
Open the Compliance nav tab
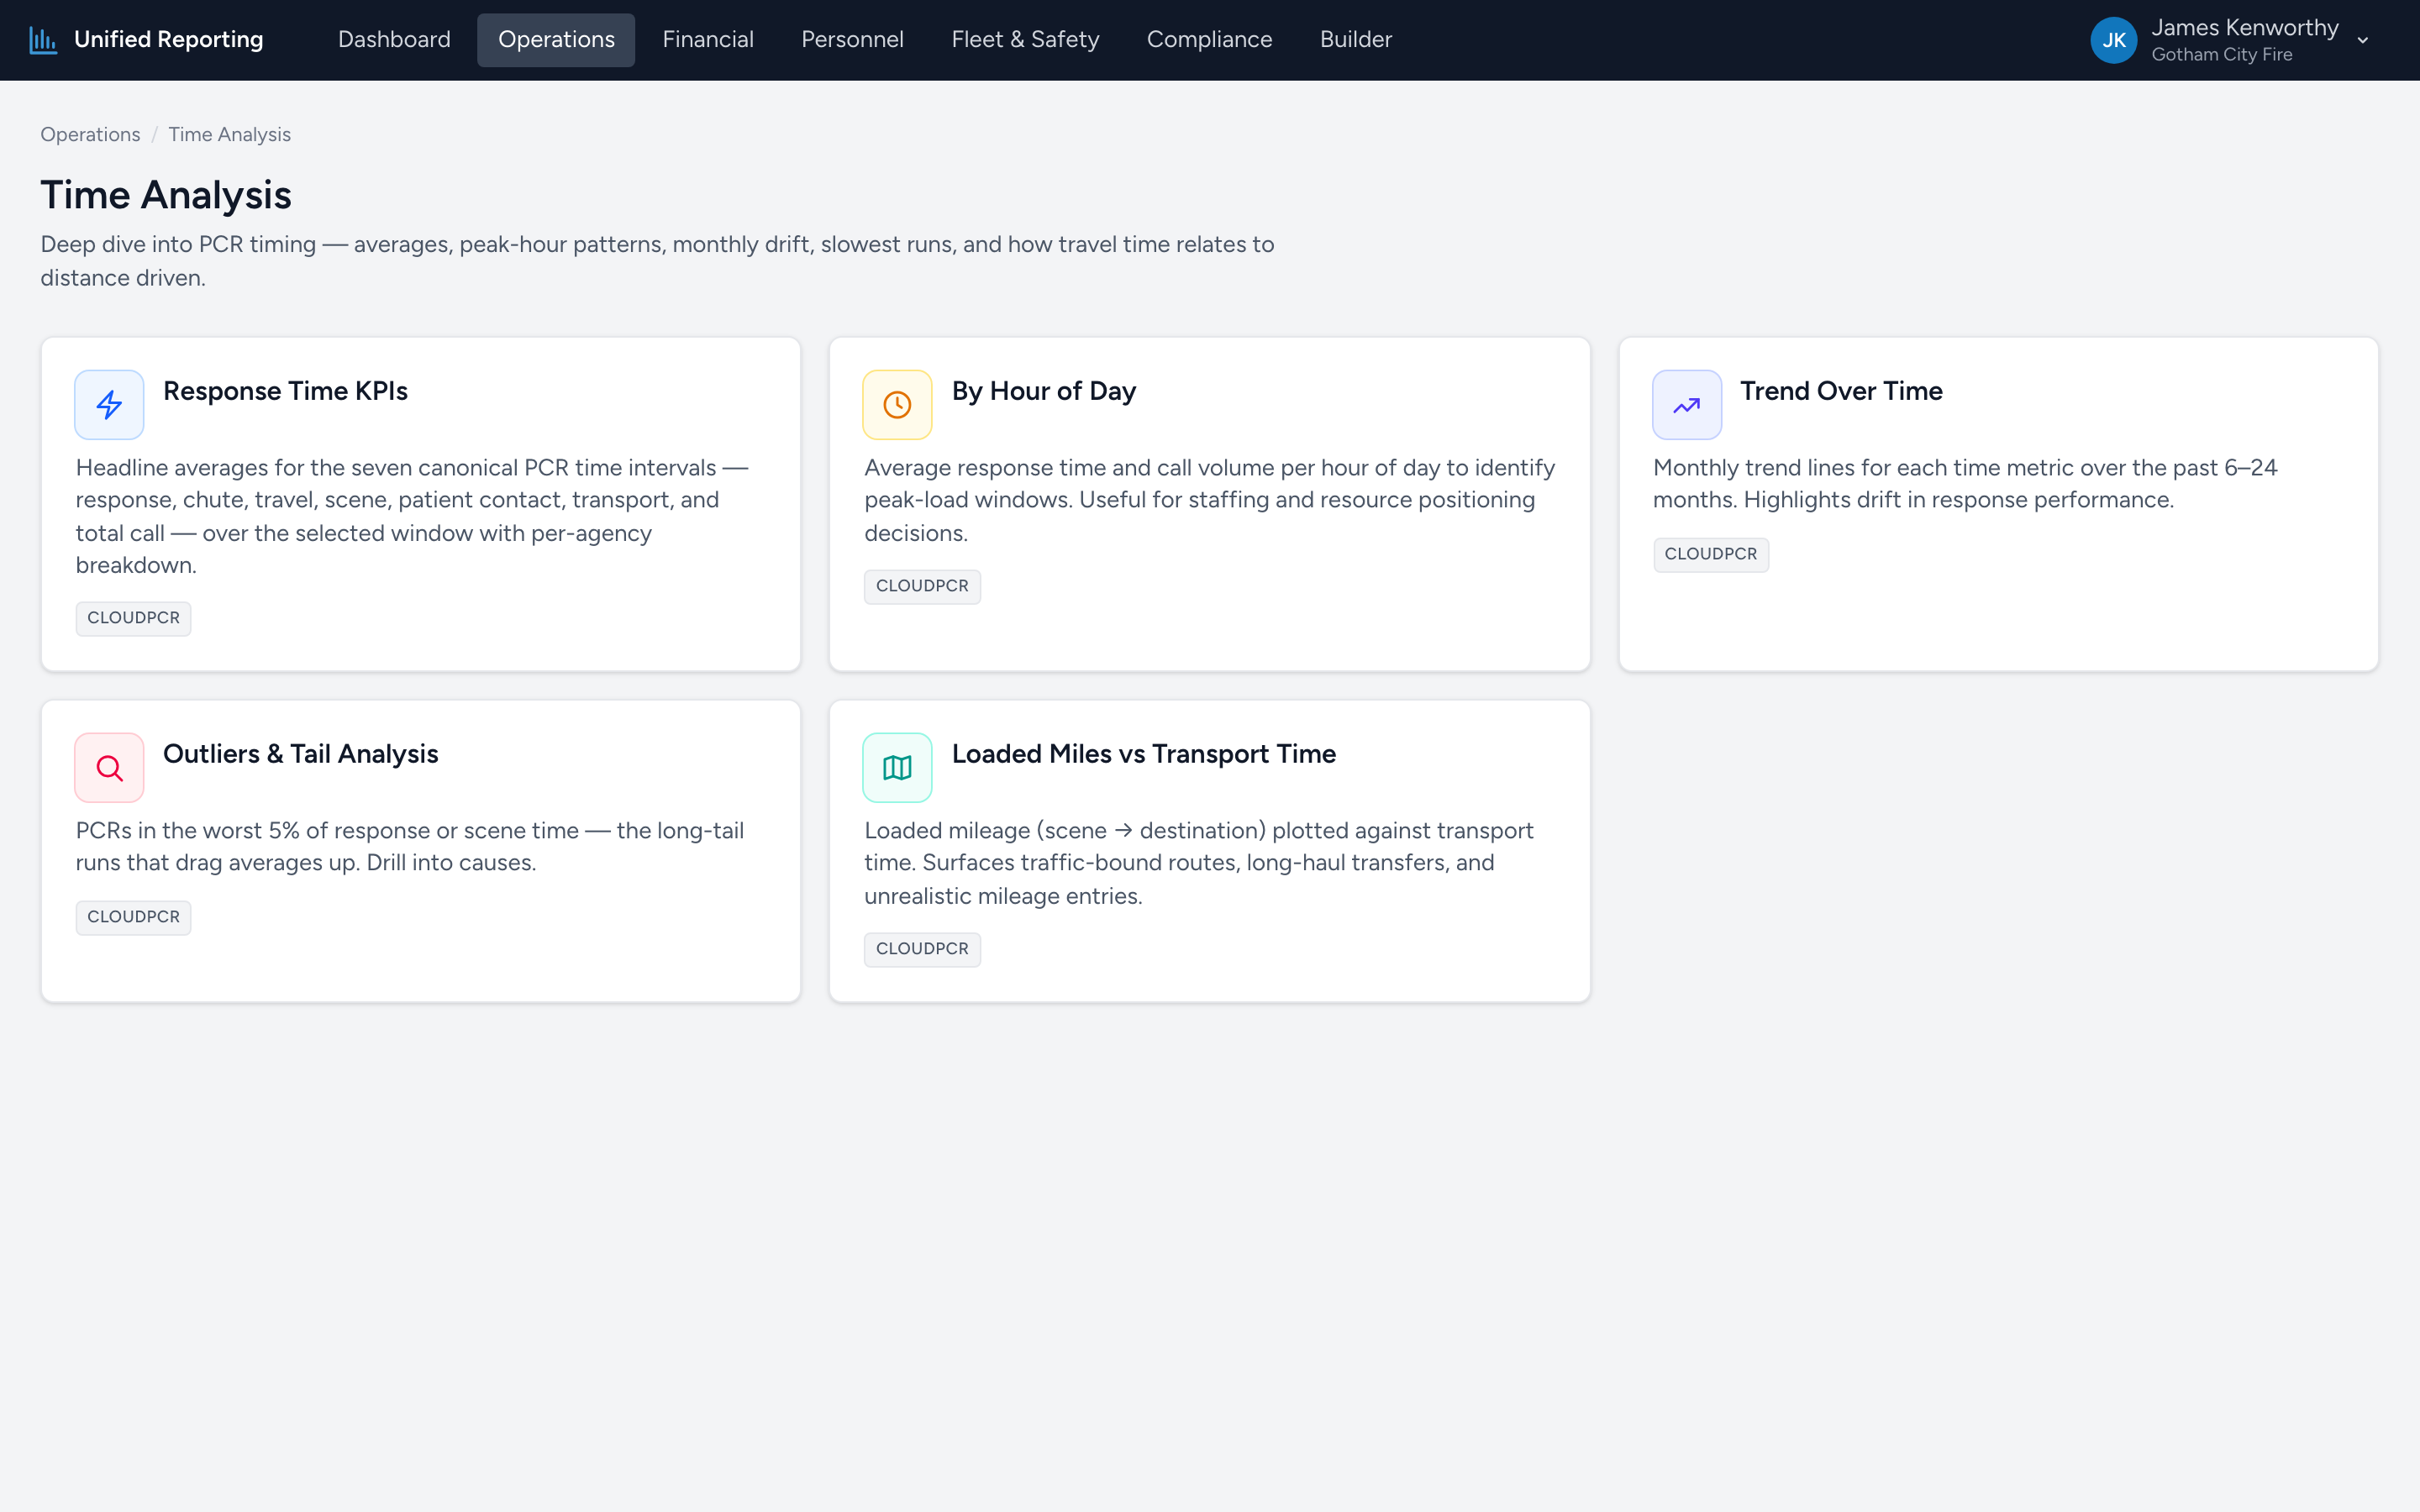[1209, 40]
